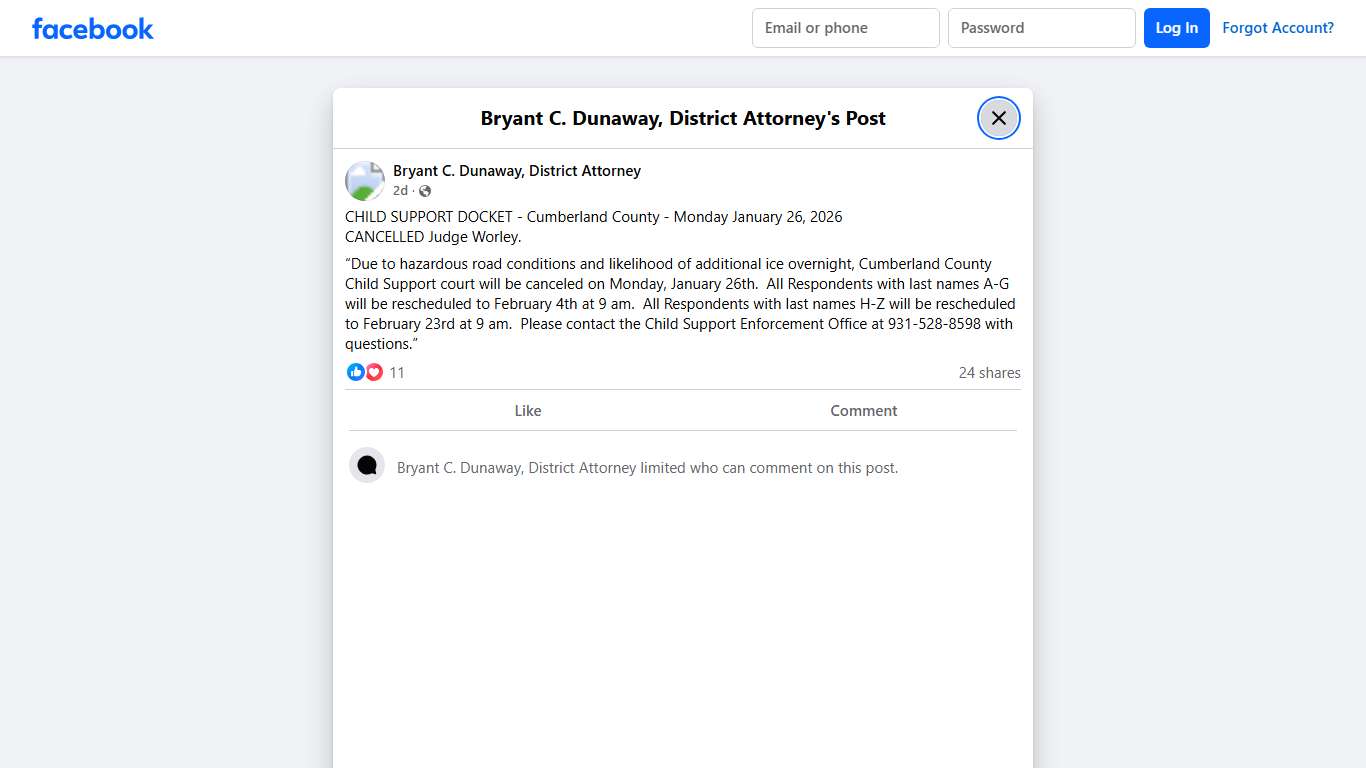Dismiss the post dialog with the X
Screen dimensions: 1366x768
point(998,118)
